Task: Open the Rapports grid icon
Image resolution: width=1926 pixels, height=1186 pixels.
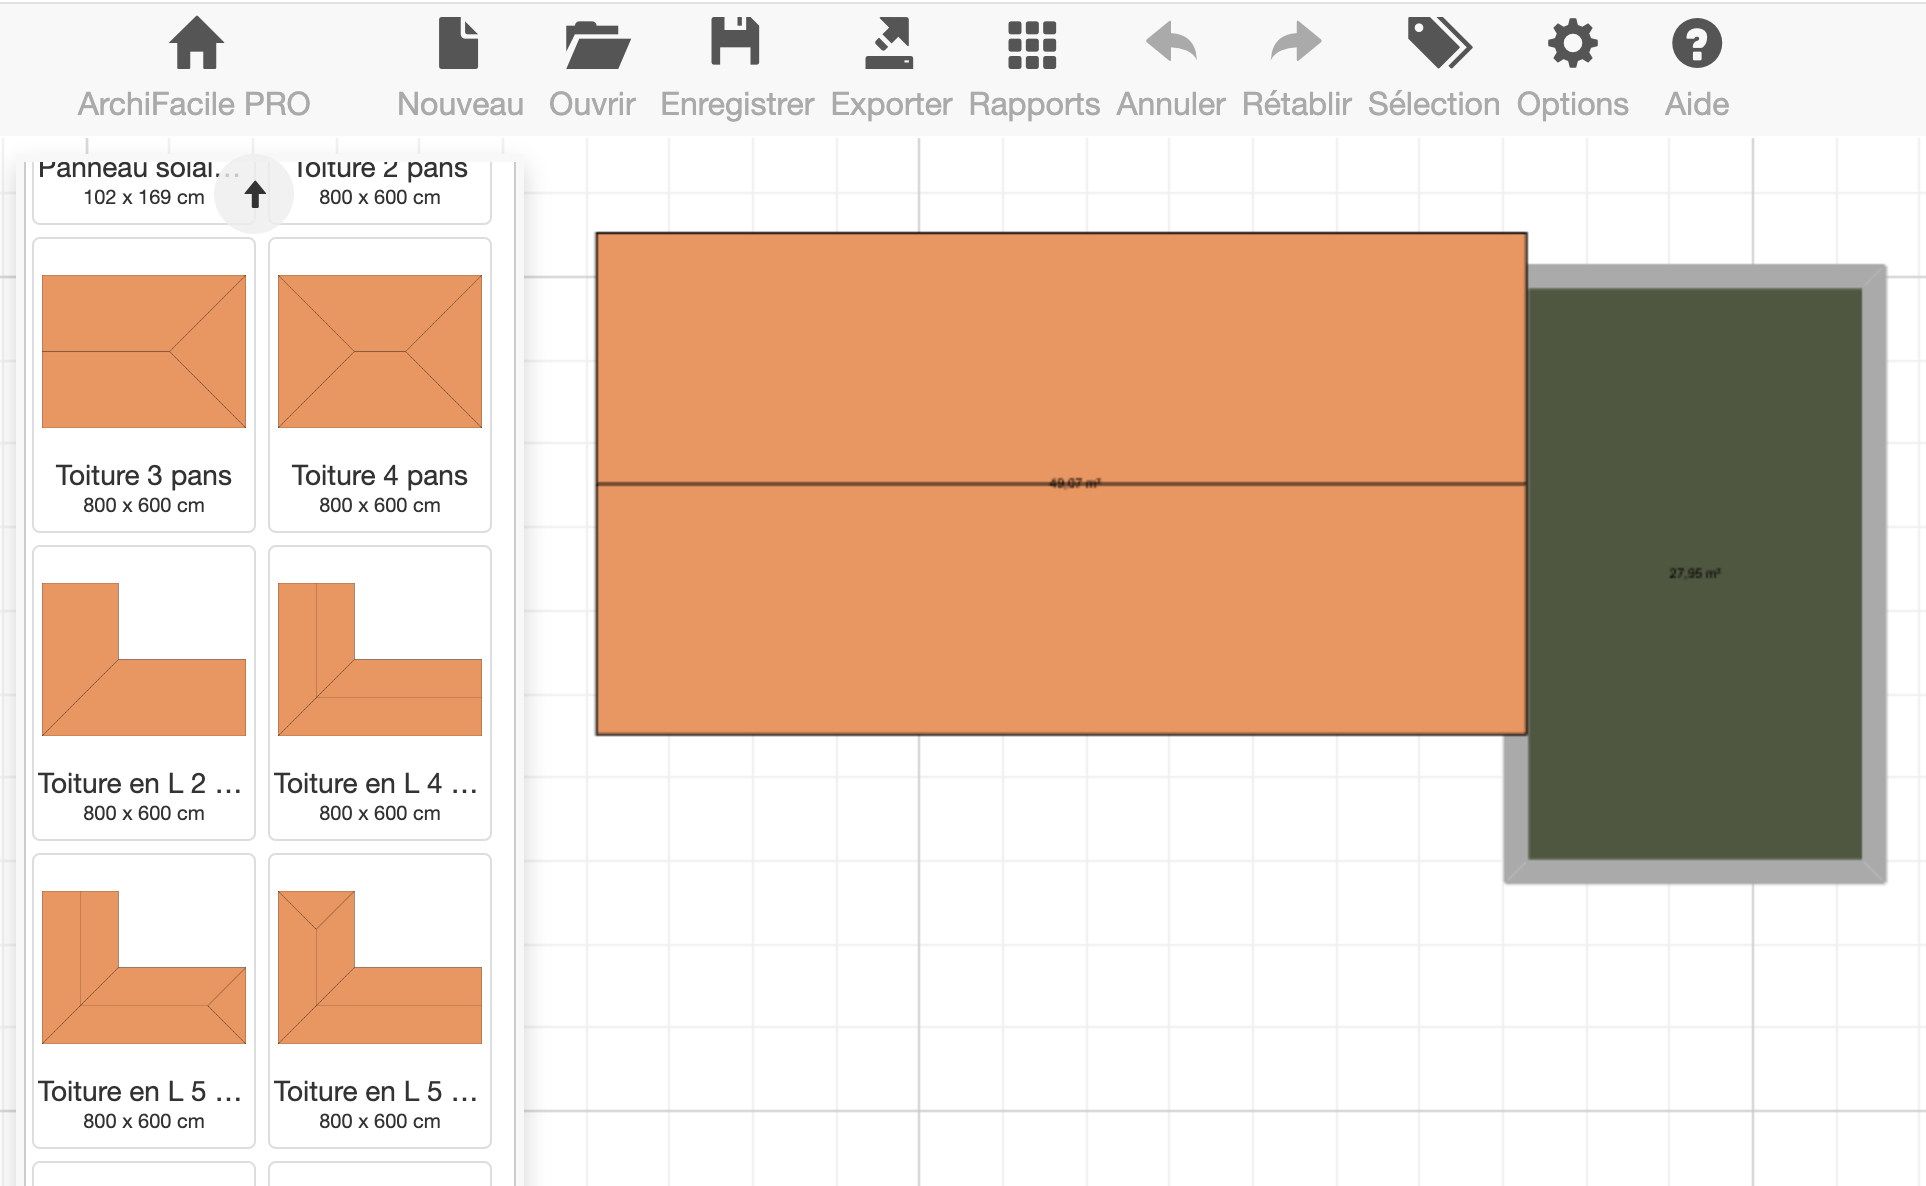Action: click(1032, 45)
